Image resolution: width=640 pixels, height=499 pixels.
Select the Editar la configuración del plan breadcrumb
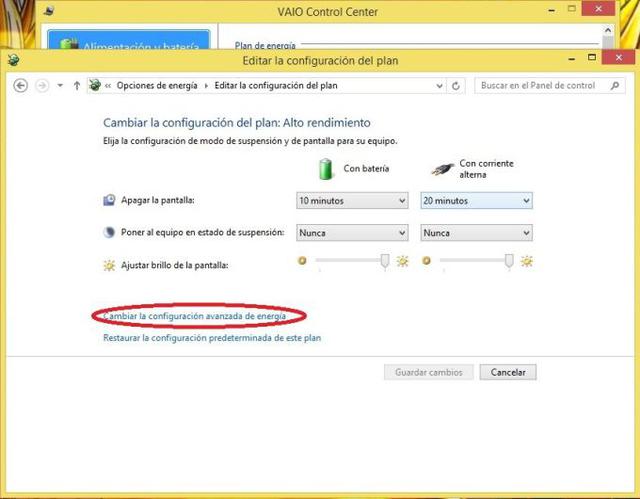(276, 86)
